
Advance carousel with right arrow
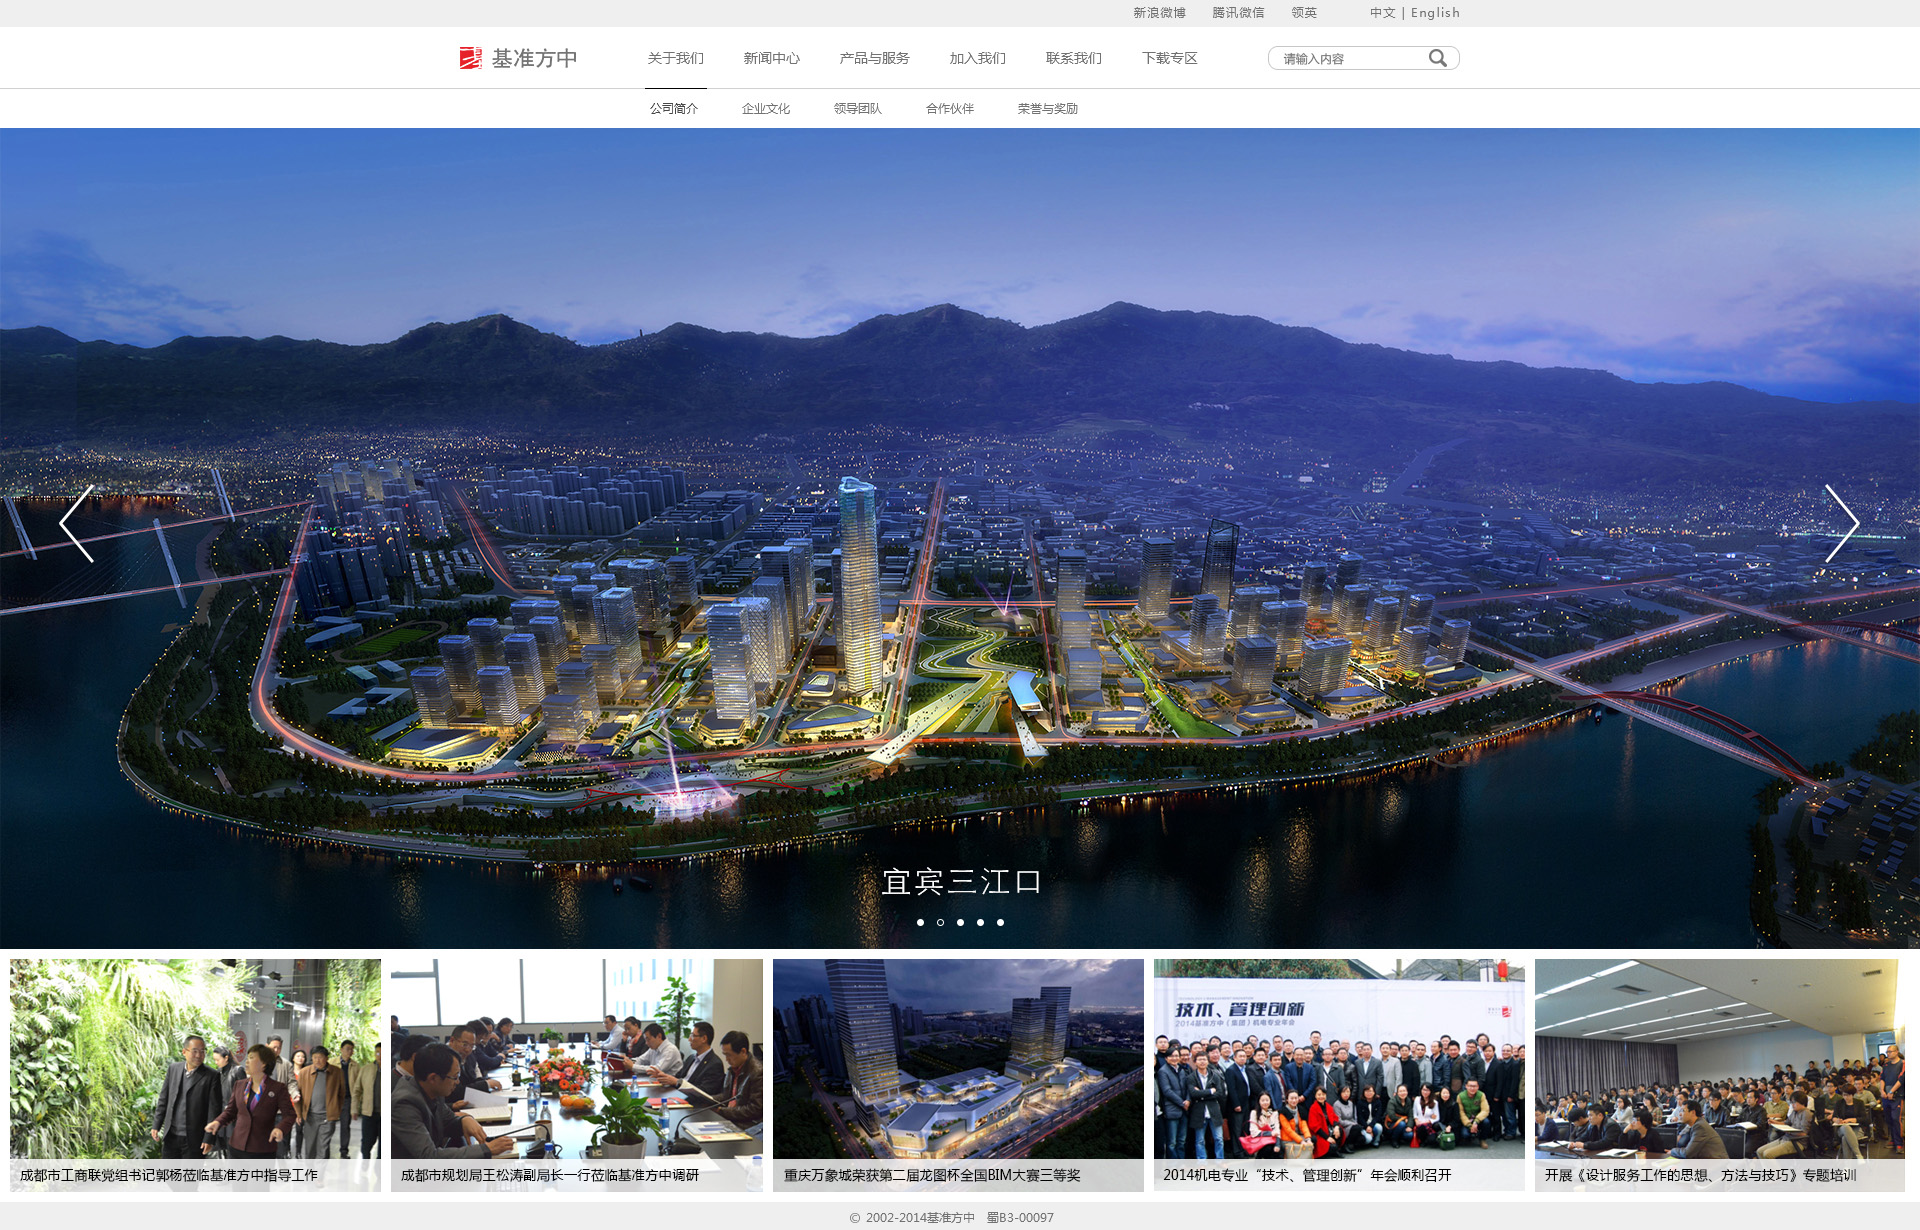[1841, 523]
